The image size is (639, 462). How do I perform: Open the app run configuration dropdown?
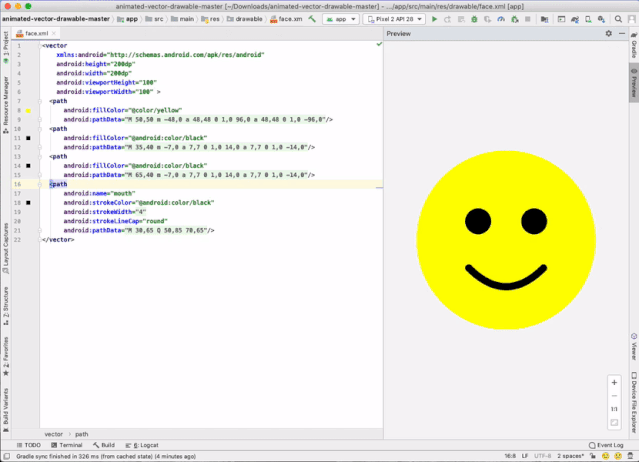[342, 19]
